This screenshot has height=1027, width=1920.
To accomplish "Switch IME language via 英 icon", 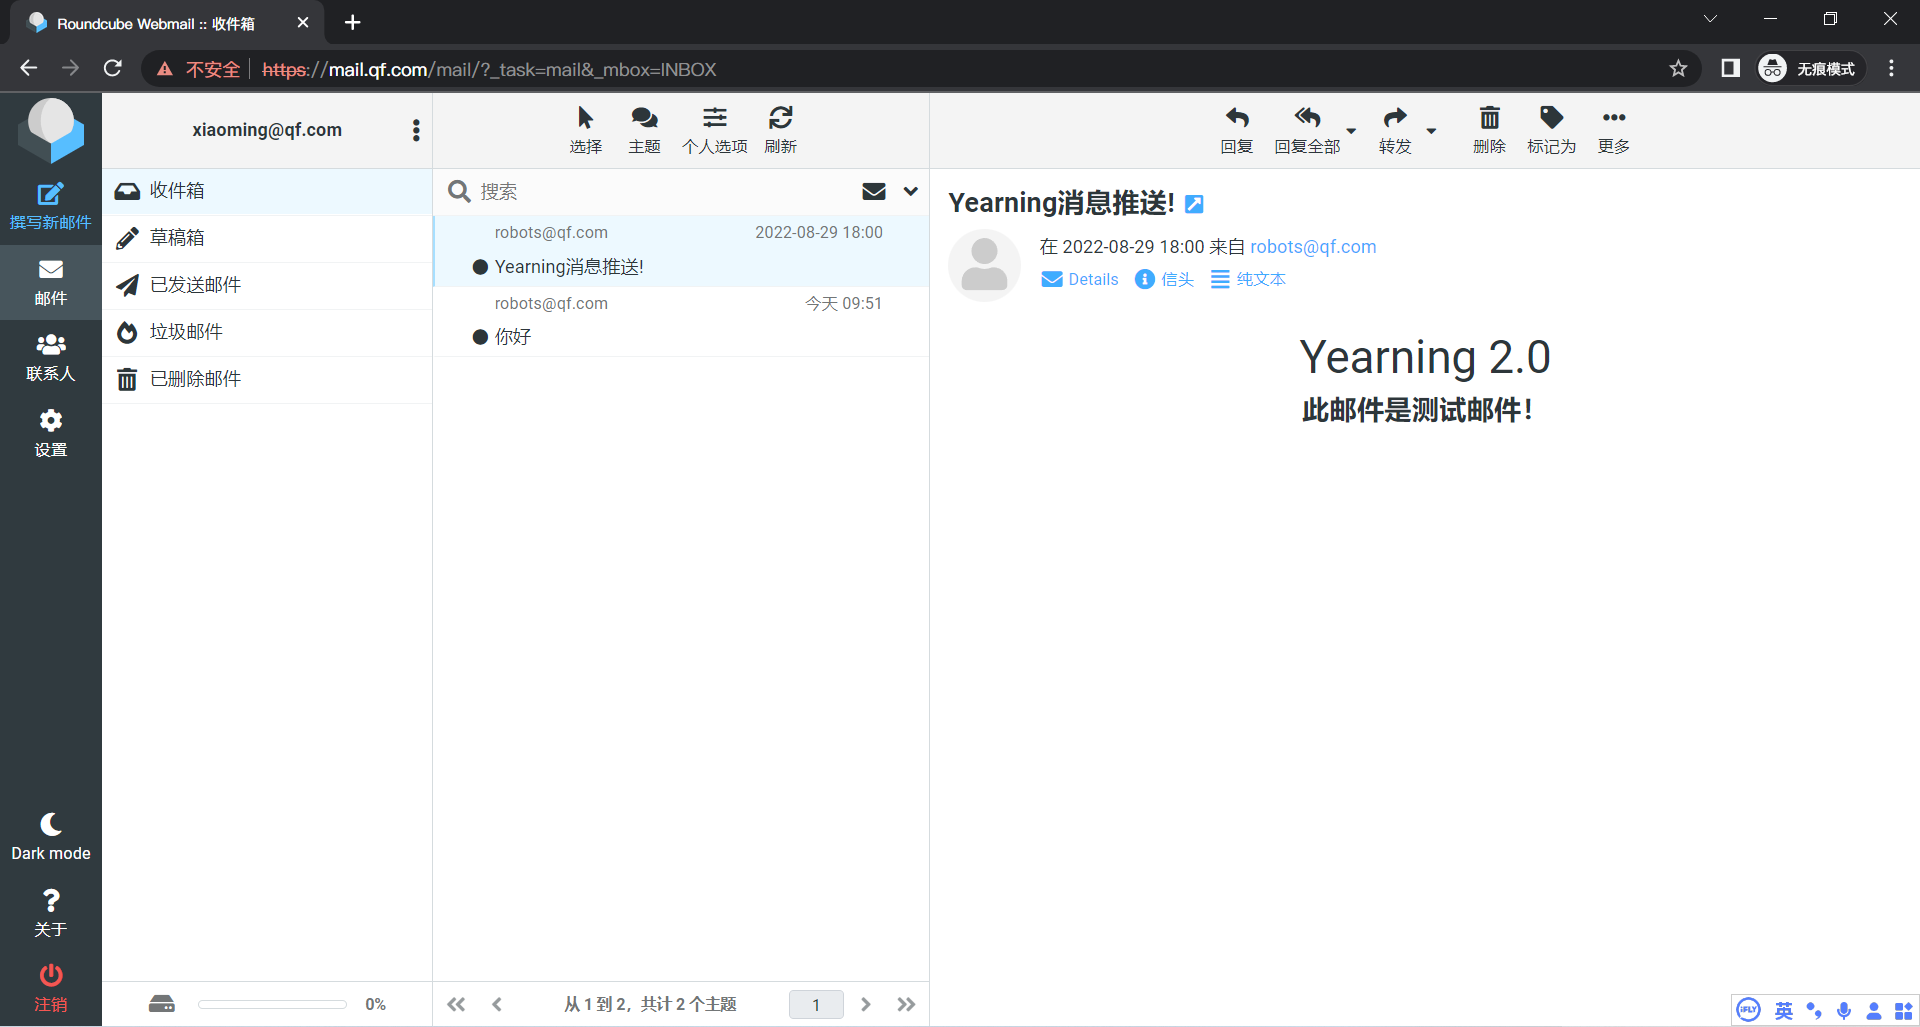I will pos(1783,1010).
